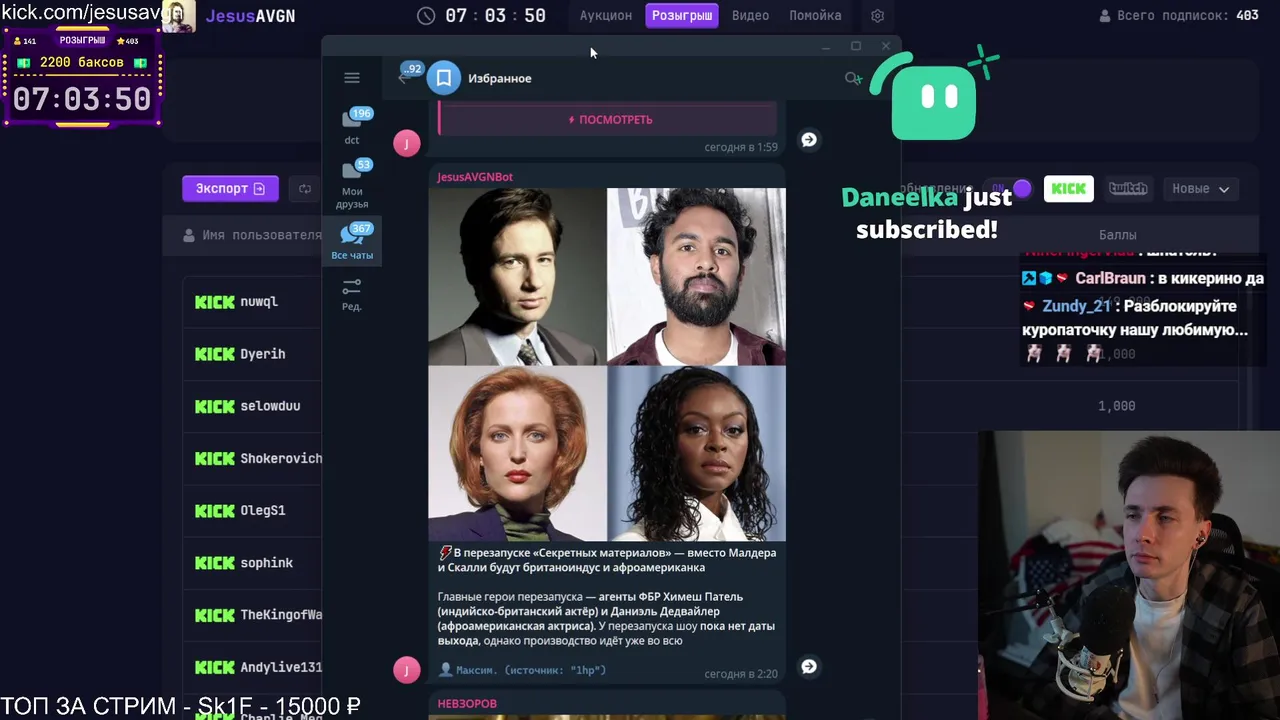Viewport: 1280px width, 720px height.
Task: Click the 07:03:50 timer in top bar
Action: pyautogui.click(x=495, y=16)
